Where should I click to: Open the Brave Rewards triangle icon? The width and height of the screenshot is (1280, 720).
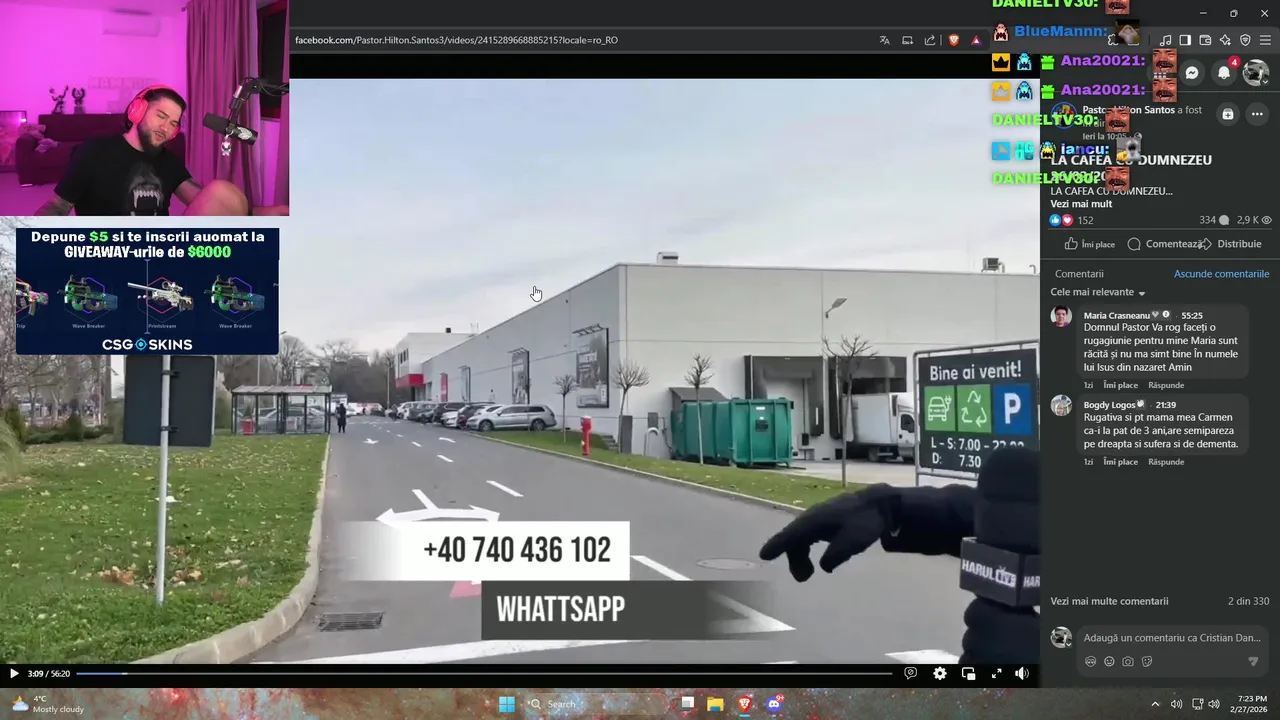point(976,40)
